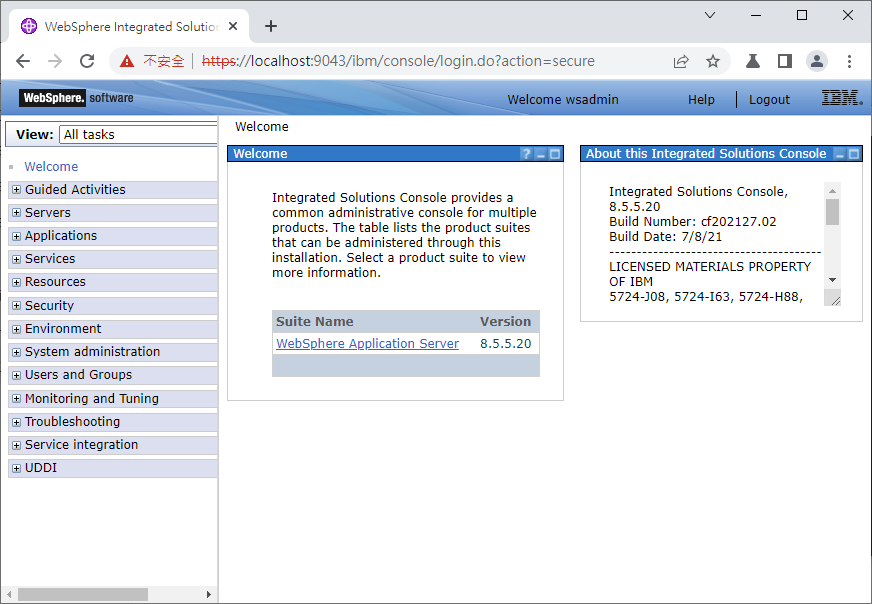Click the WebSphere software logo
872x604 pixels.
pyautogui.click(x=76, y=98)
